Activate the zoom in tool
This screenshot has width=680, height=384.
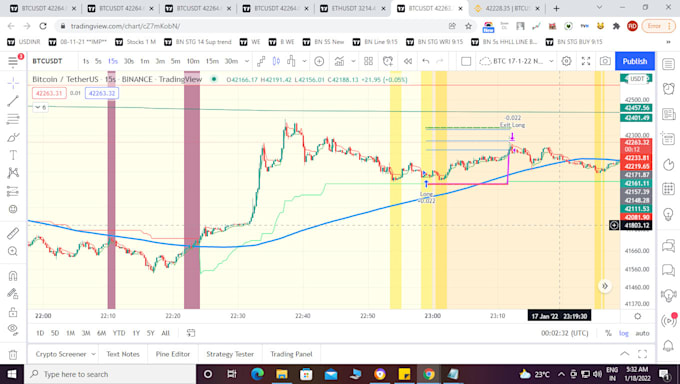[13, 251]
